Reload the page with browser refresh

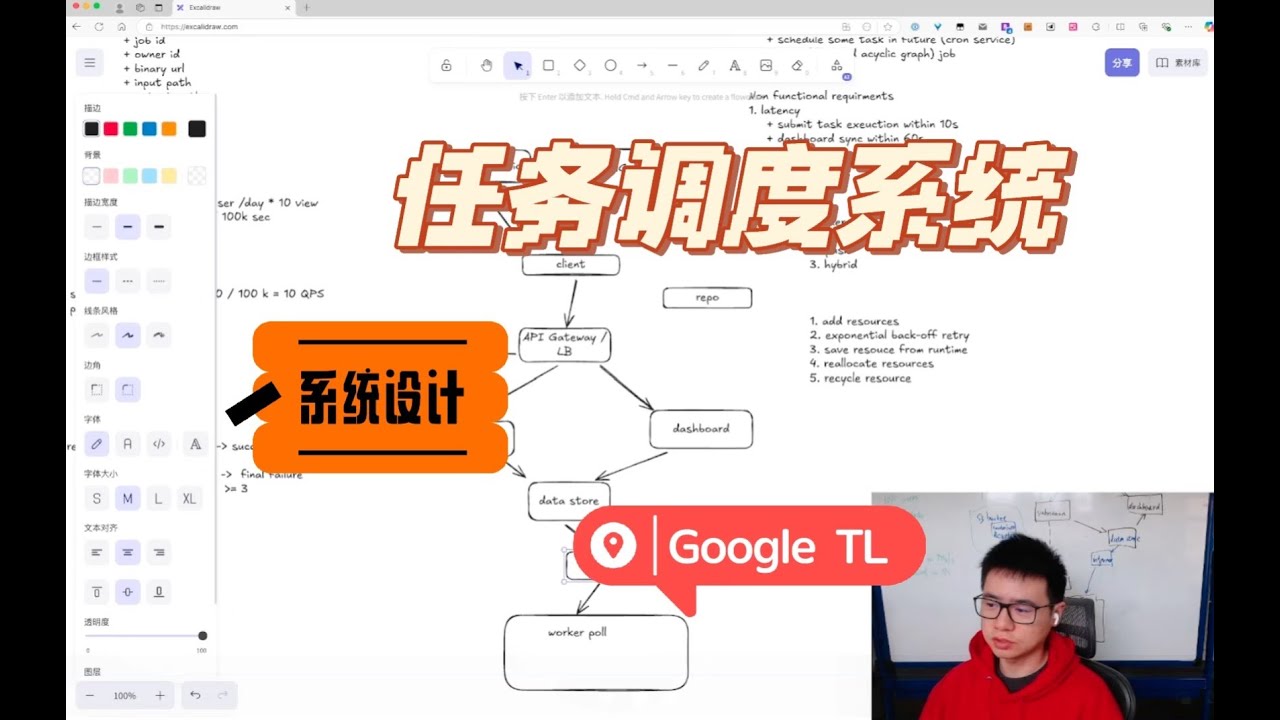pos(99,27)
